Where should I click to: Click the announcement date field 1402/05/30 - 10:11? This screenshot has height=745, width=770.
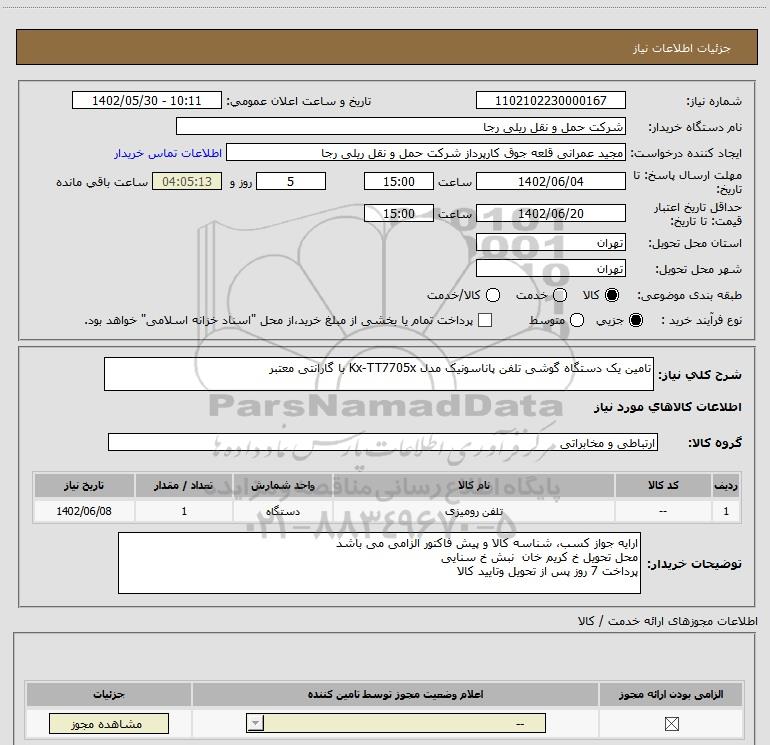point(147,101)
